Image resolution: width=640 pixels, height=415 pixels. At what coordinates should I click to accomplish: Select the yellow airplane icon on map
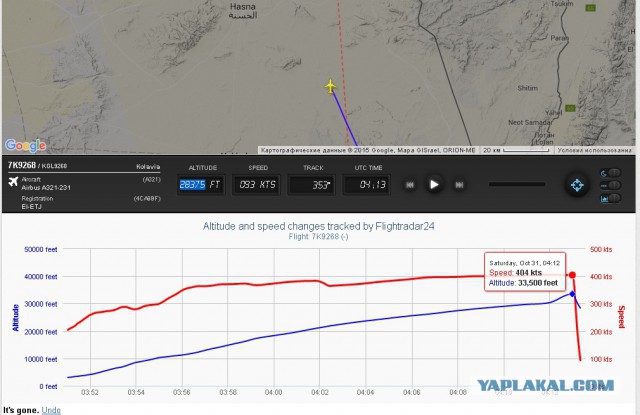(x=330, y=87)
